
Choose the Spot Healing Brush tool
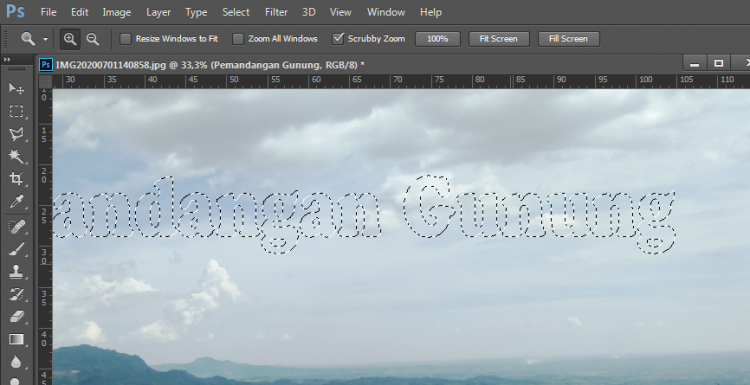(16, 226)
